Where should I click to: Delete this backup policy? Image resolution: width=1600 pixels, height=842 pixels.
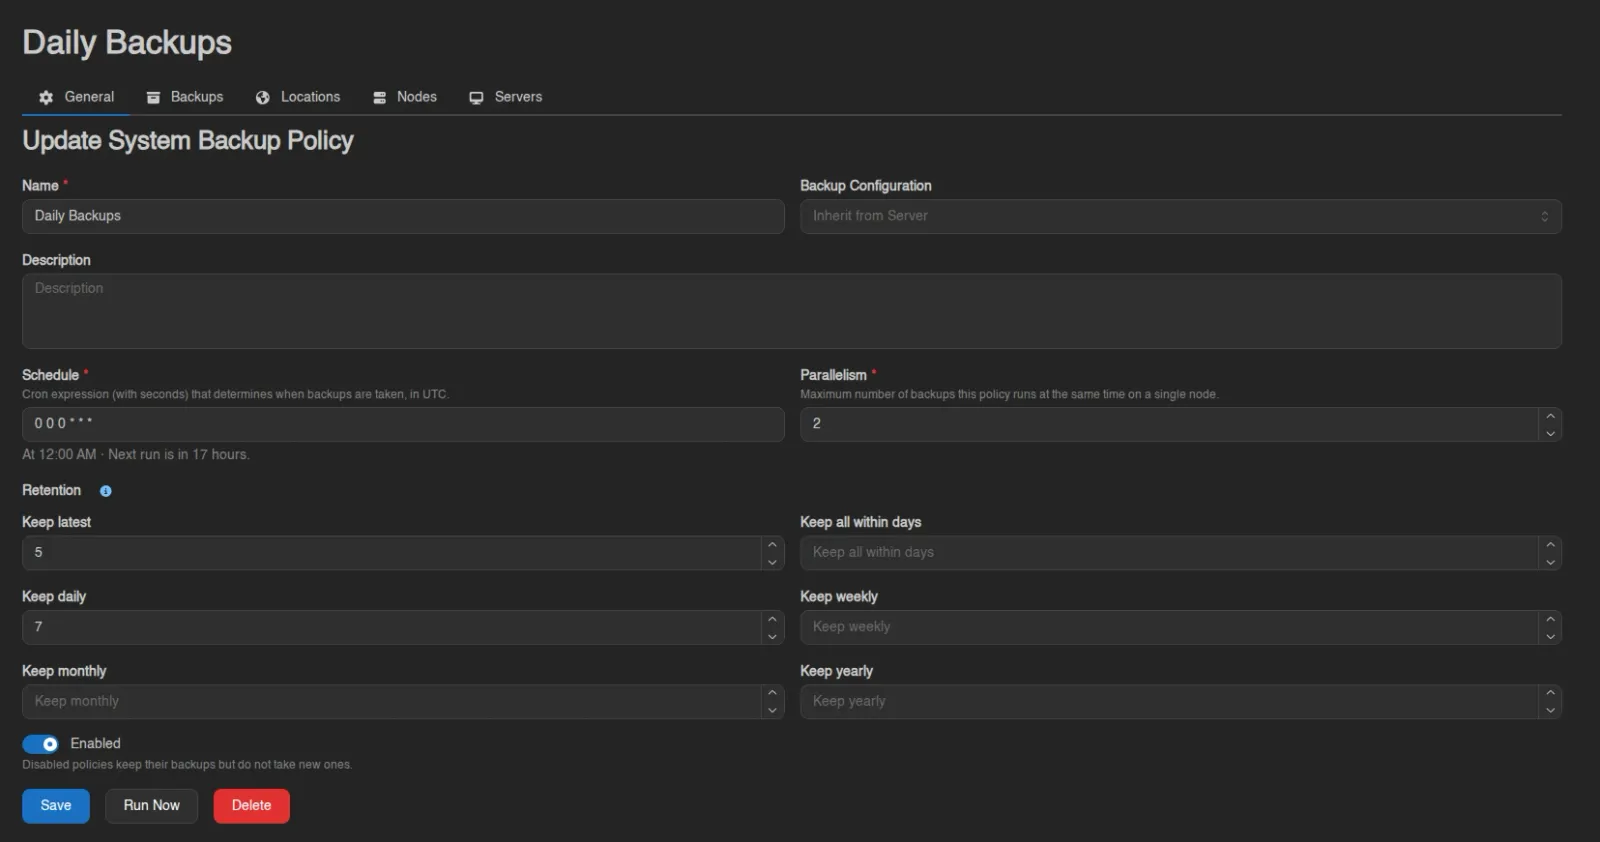(252, 806)
